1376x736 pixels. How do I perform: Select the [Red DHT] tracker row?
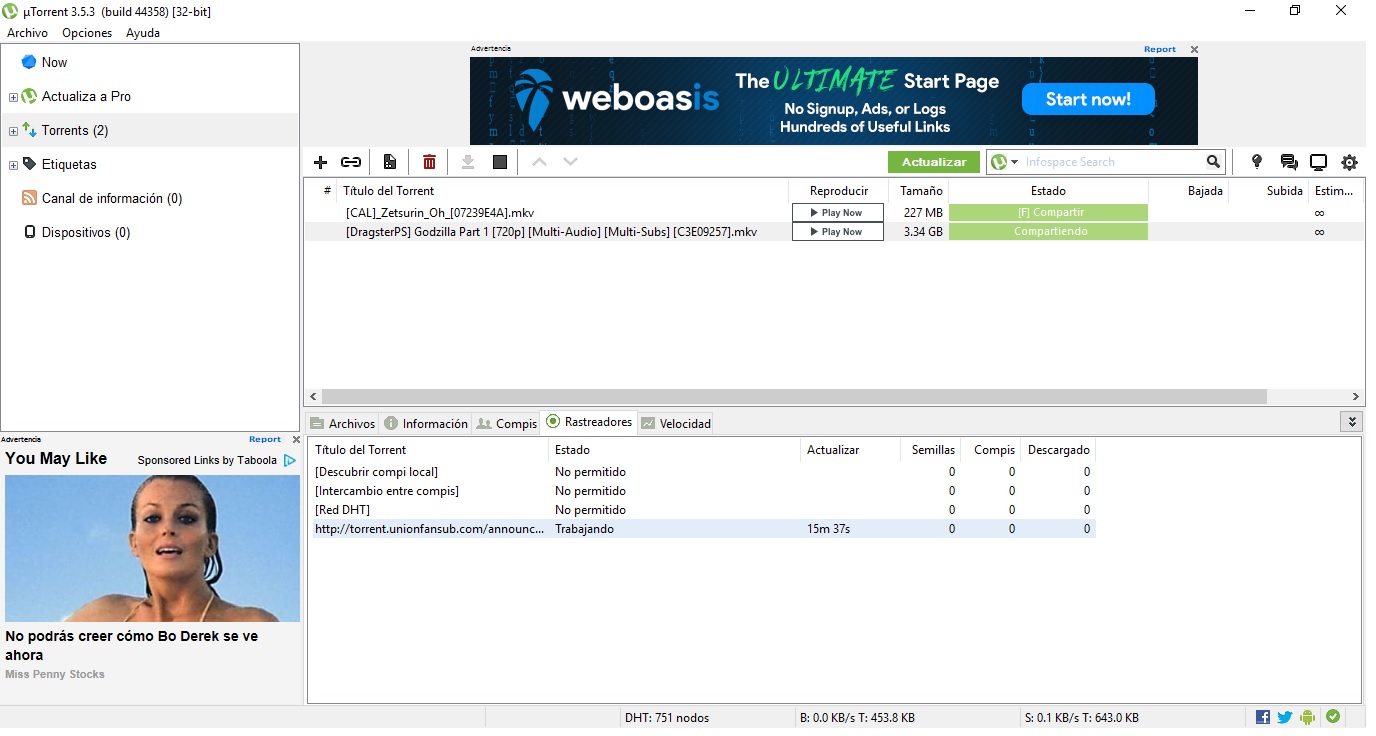click(704, 510)
